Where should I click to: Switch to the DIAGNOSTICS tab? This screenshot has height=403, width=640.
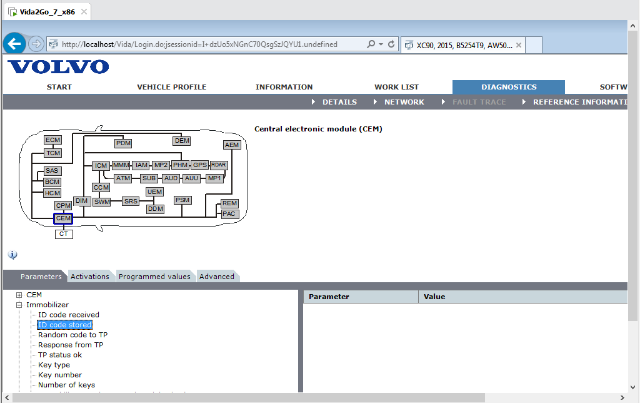[509, 87]
